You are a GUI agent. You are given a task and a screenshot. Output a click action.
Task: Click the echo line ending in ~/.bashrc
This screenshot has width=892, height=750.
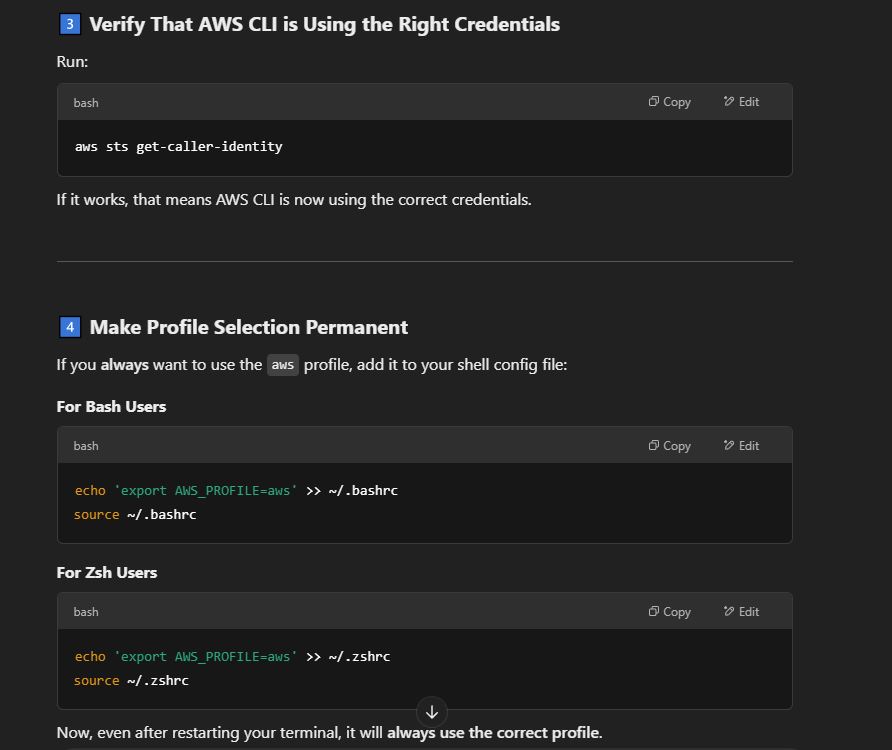point(236,491)
